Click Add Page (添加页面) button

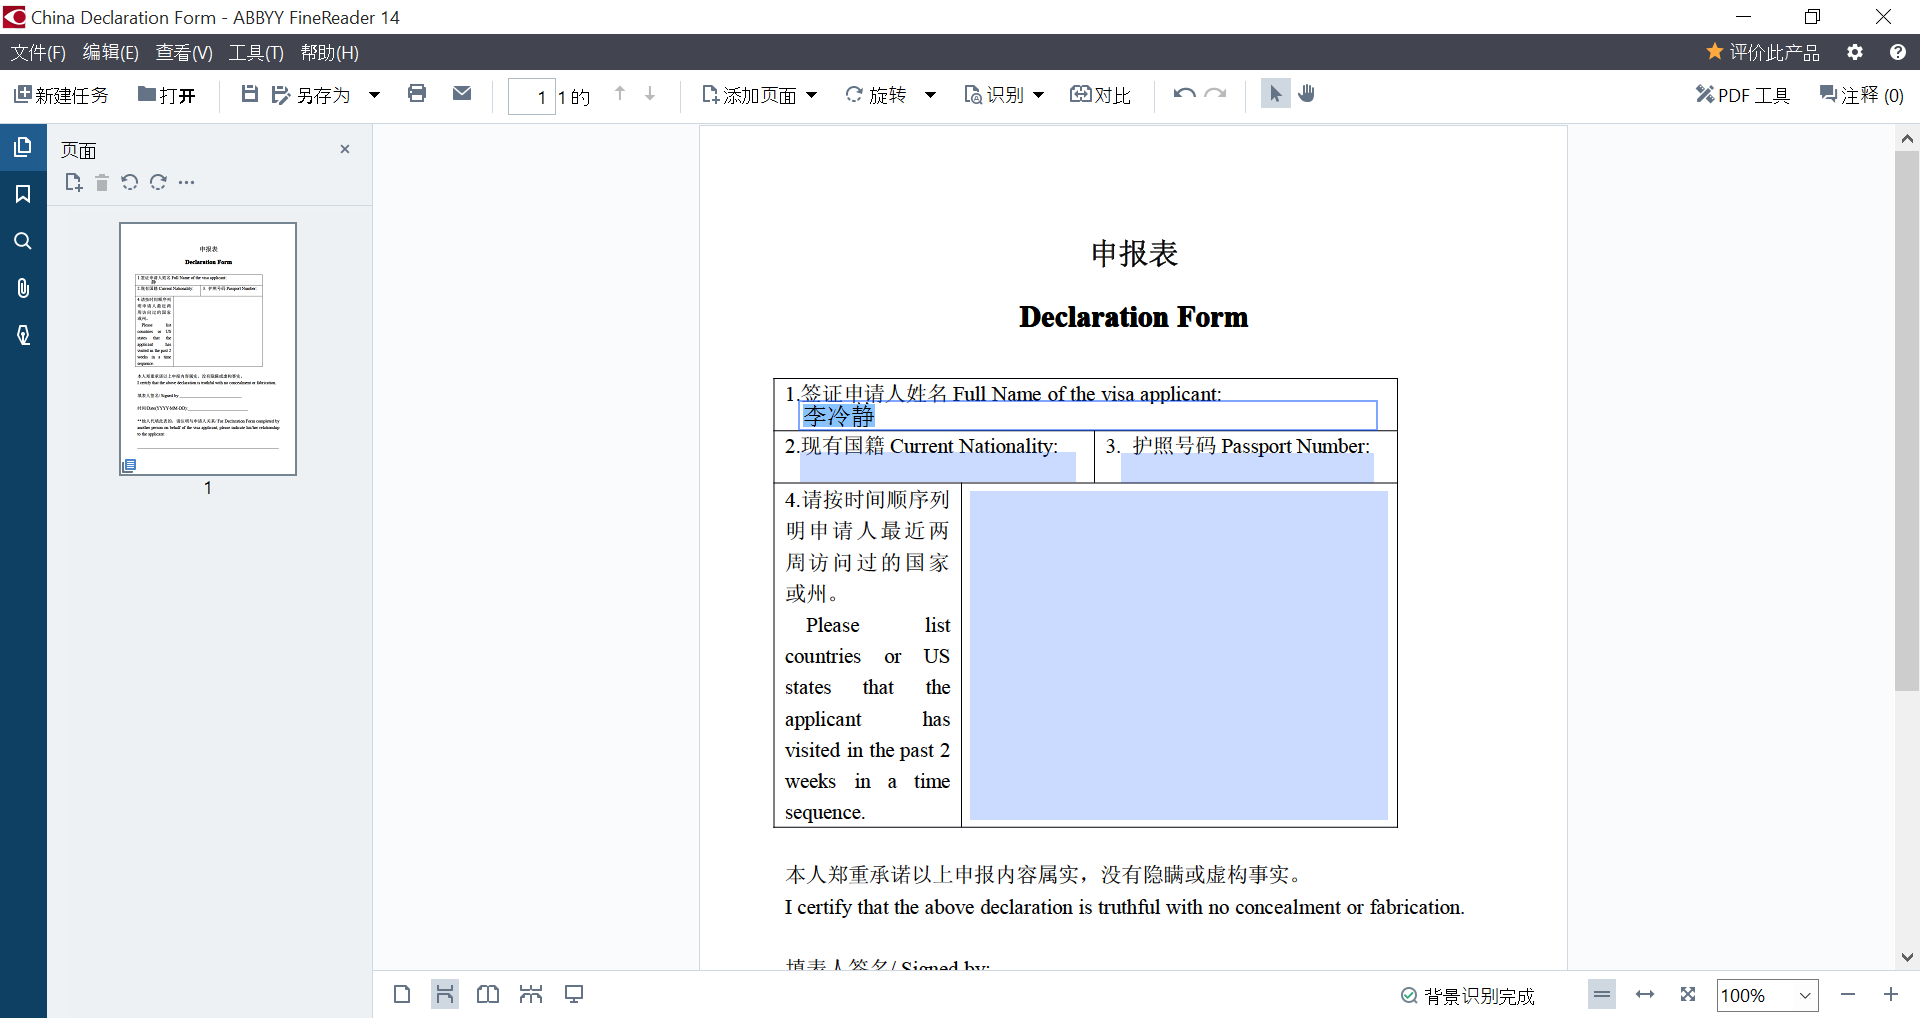click(749, 95)
